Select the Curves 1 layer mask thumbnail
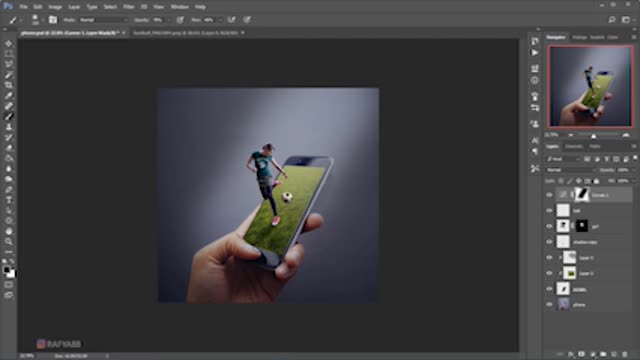This screenshot has height=360, width=640. (582, 195)
